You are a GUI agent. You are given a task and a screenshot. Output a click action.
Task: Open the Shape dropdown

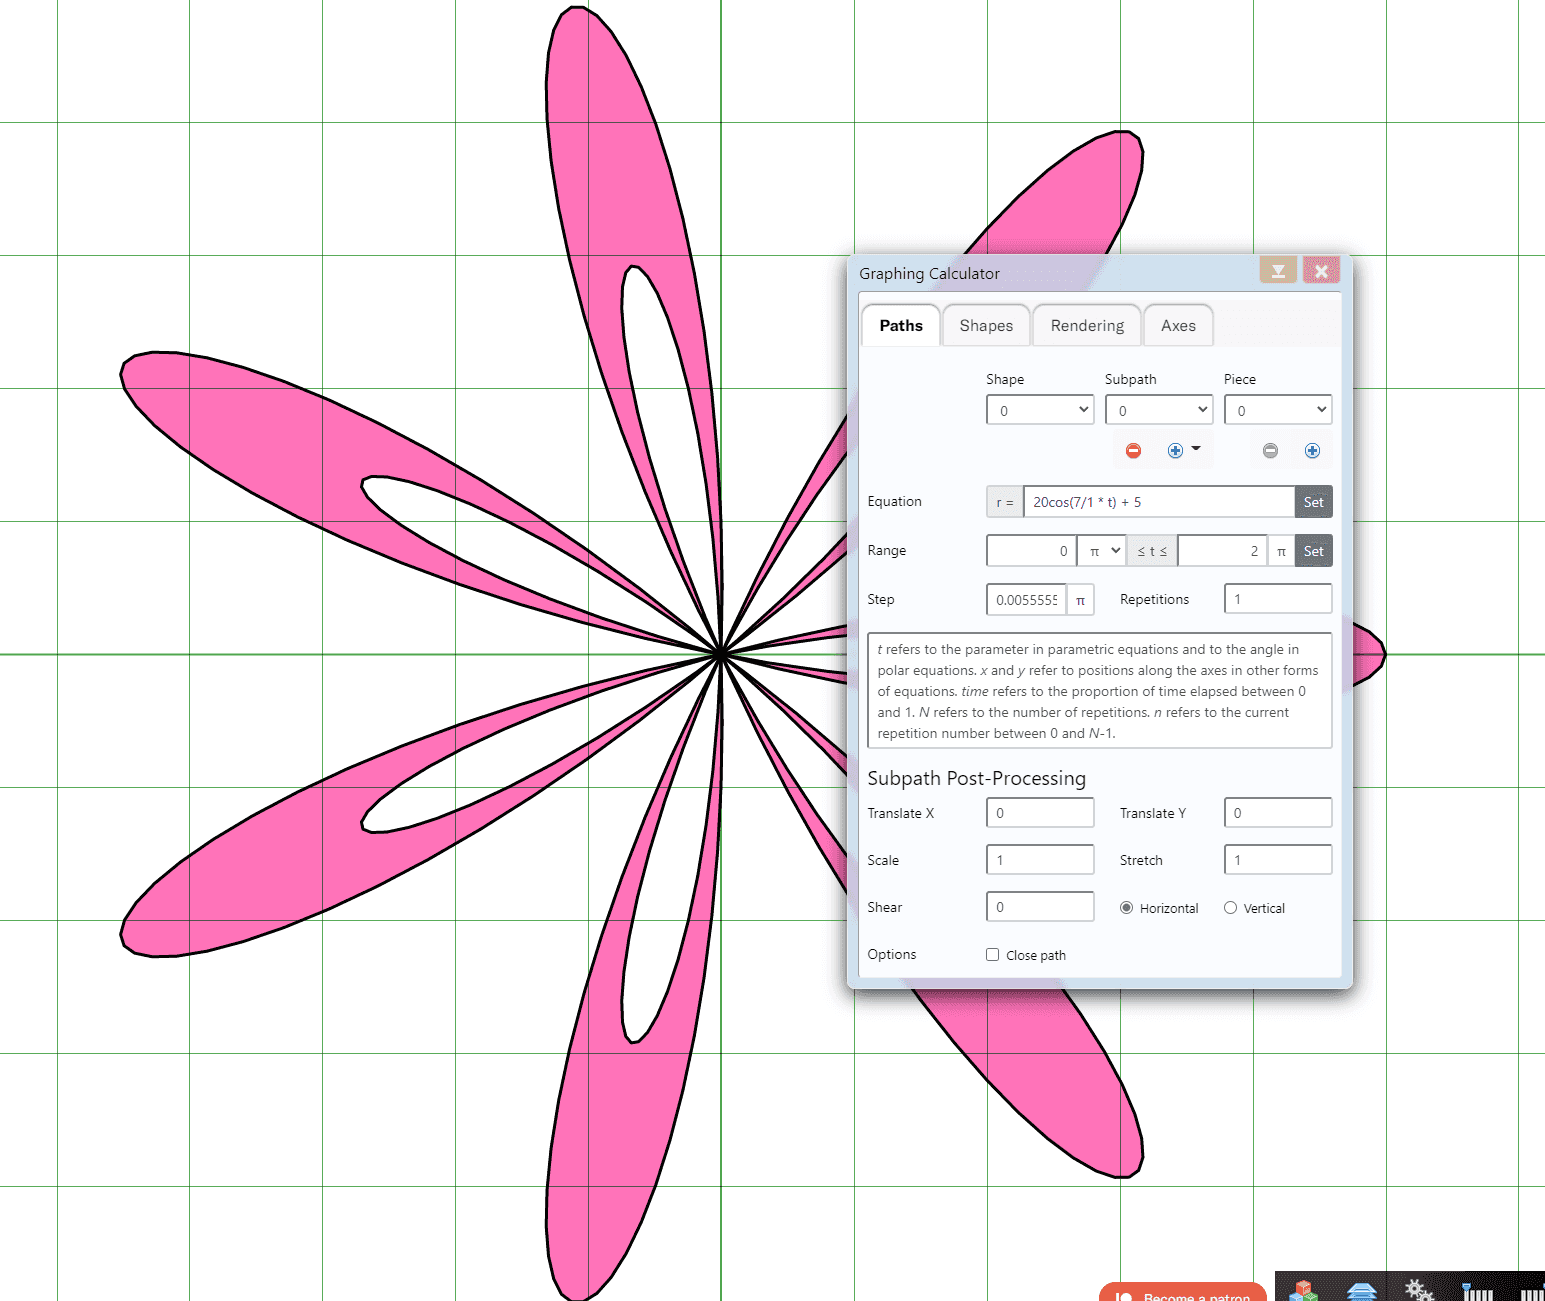pos(1040,409)
